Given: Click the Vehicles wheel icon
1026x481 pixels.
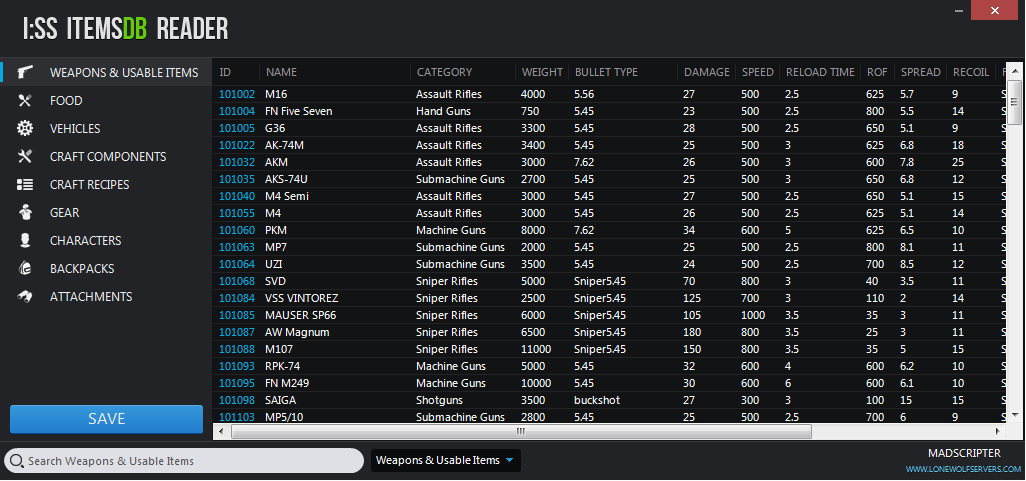Looking at the screenshot, I should click(x=25, y=128).
